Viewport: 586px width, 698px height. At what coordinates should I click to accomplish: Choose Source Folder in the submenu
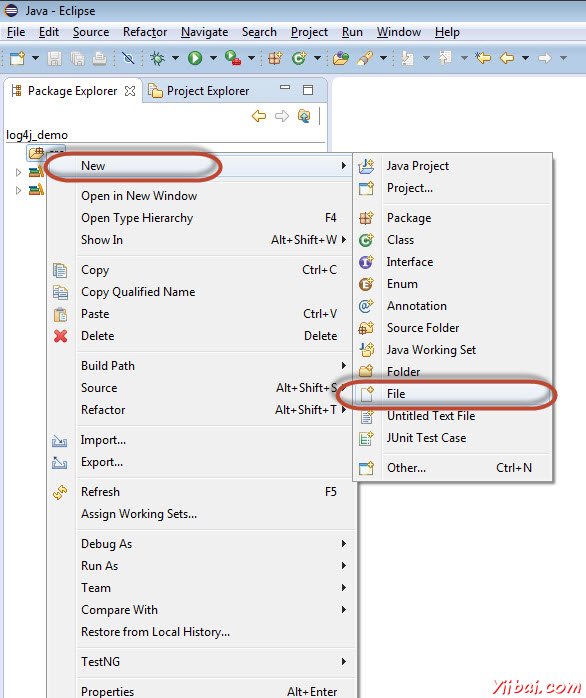pyautogui.click(x=453, y=328)
